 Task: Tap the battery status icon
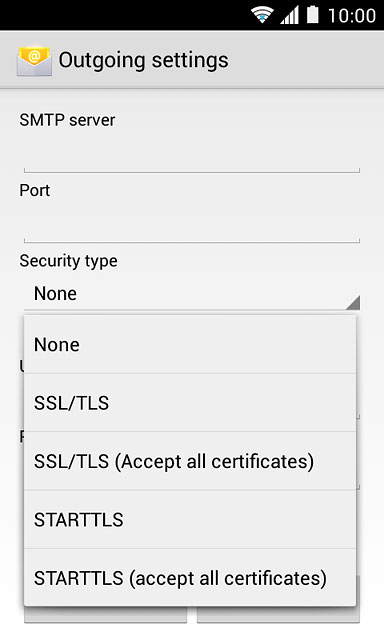tap(313, 14)
